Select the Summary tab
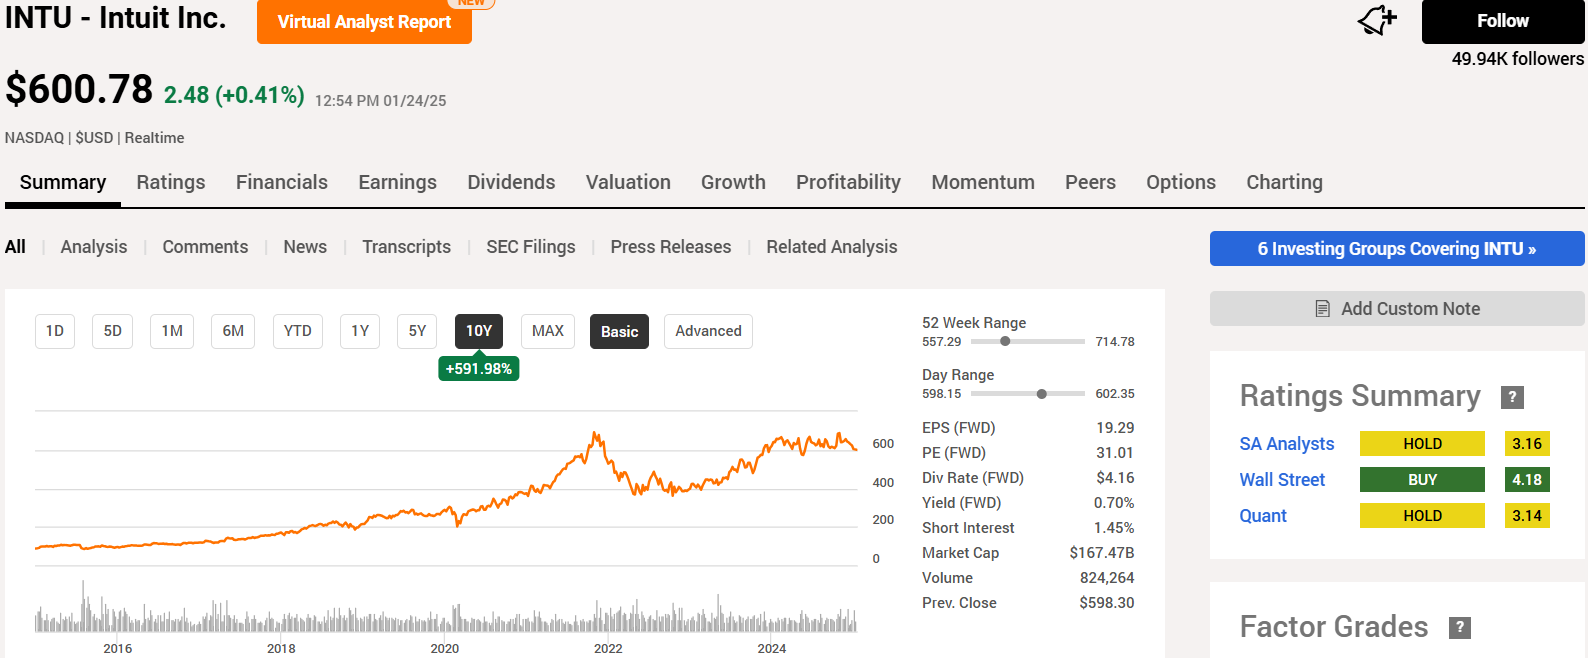 tap(63, 182)
